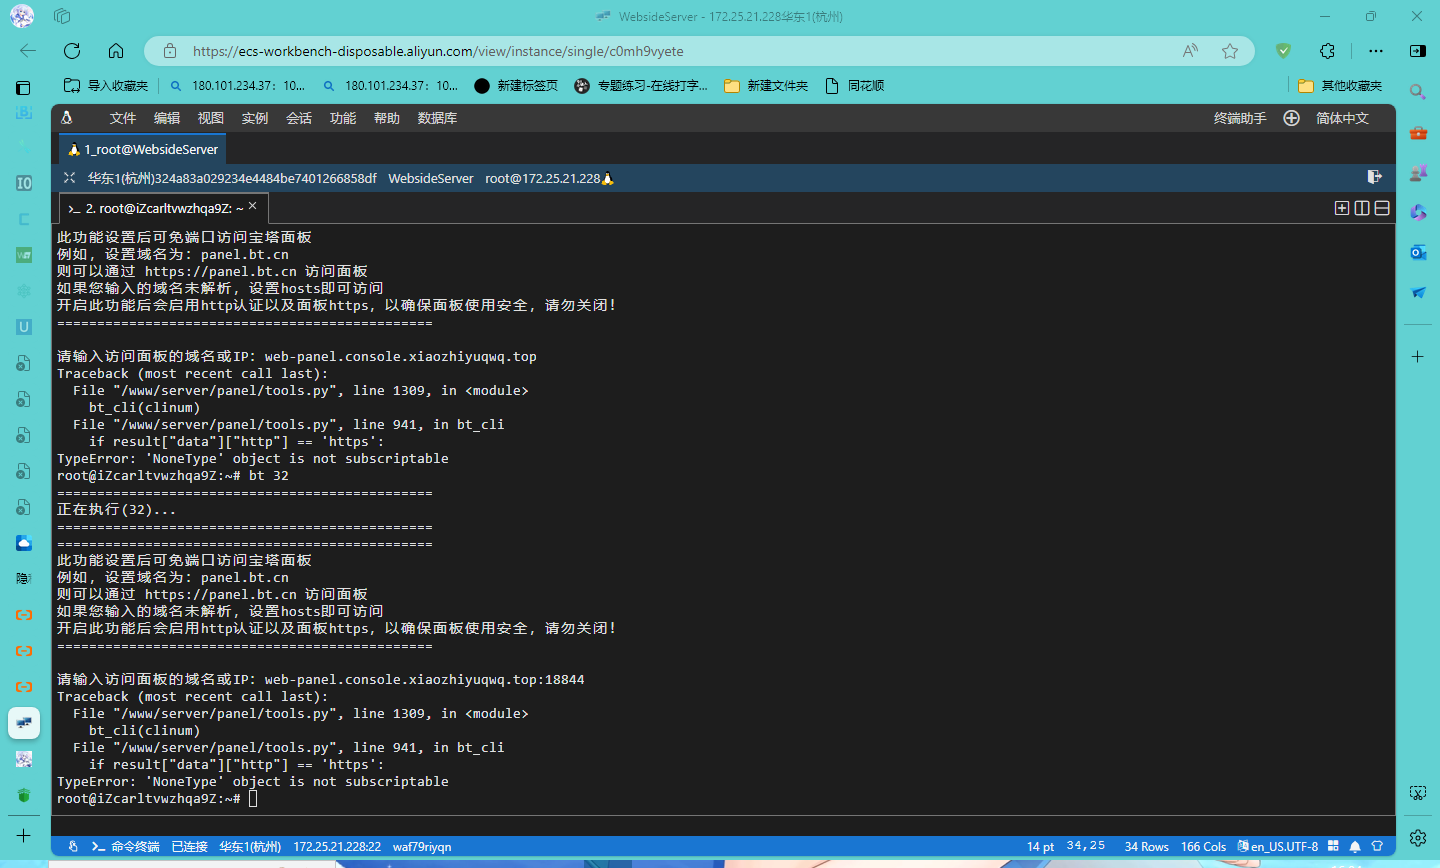This screenshot has width=1440, height=868.
Task: Click the 华东1(杭州) region in status bar
Action: [x=250, y=847]
